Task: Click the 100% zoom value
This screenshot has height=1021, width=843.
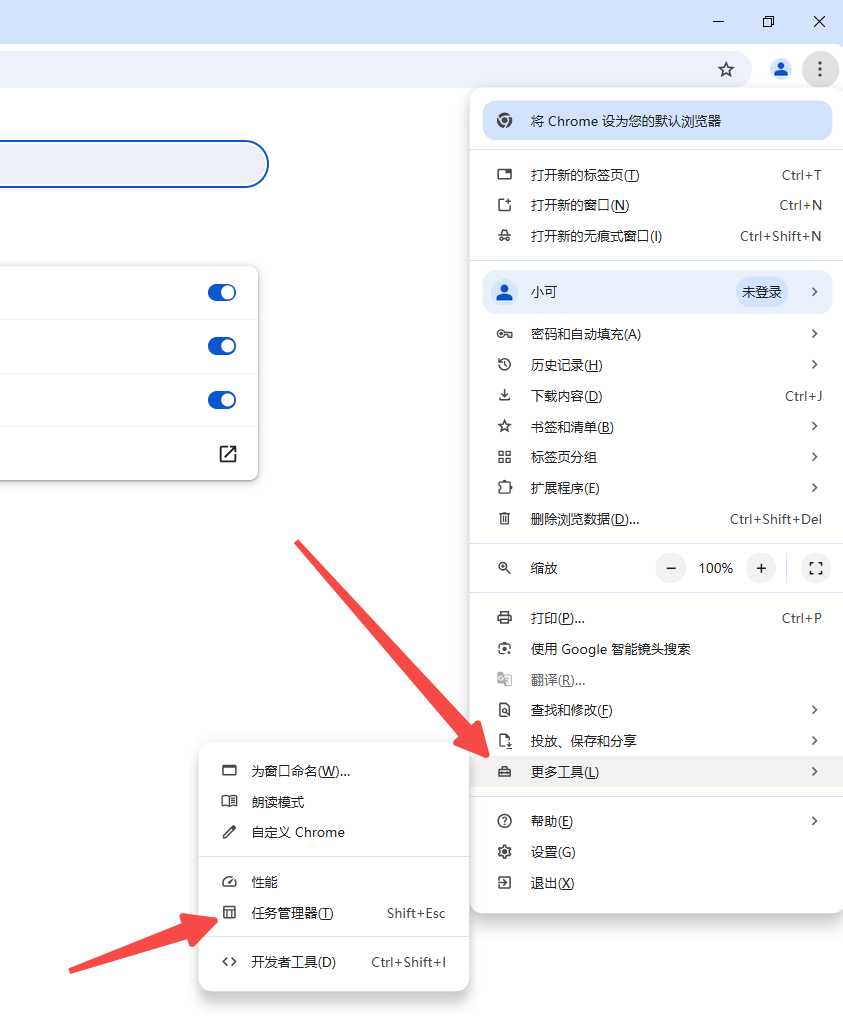Action: tap(715, 568)
